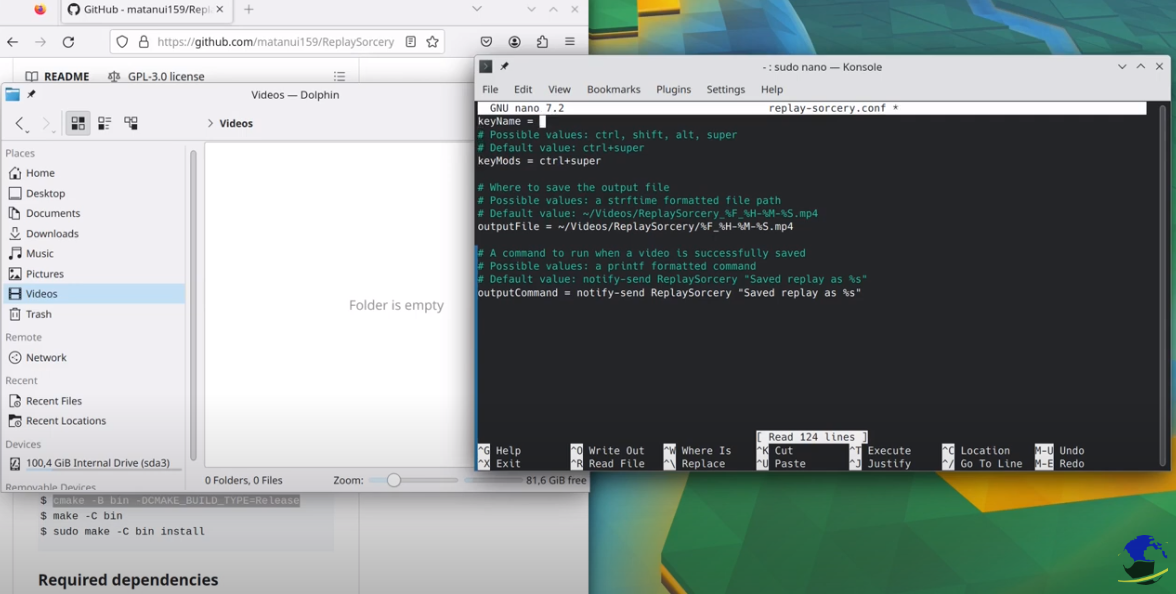Switch Dolphin to Compact view mode
The image size is (1176, 594).
click(104, 123)
